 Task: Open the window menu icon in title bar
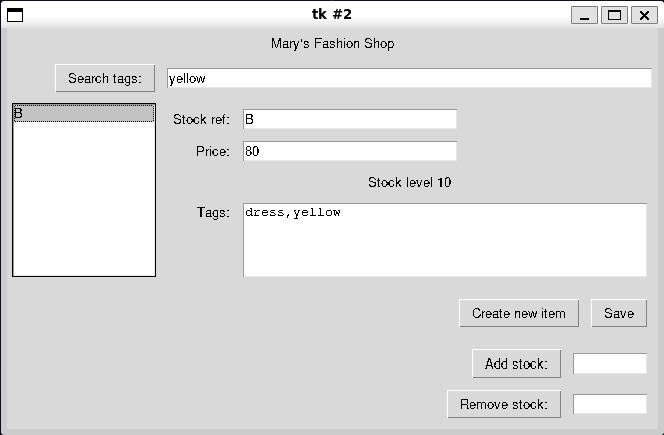(15, 14)
